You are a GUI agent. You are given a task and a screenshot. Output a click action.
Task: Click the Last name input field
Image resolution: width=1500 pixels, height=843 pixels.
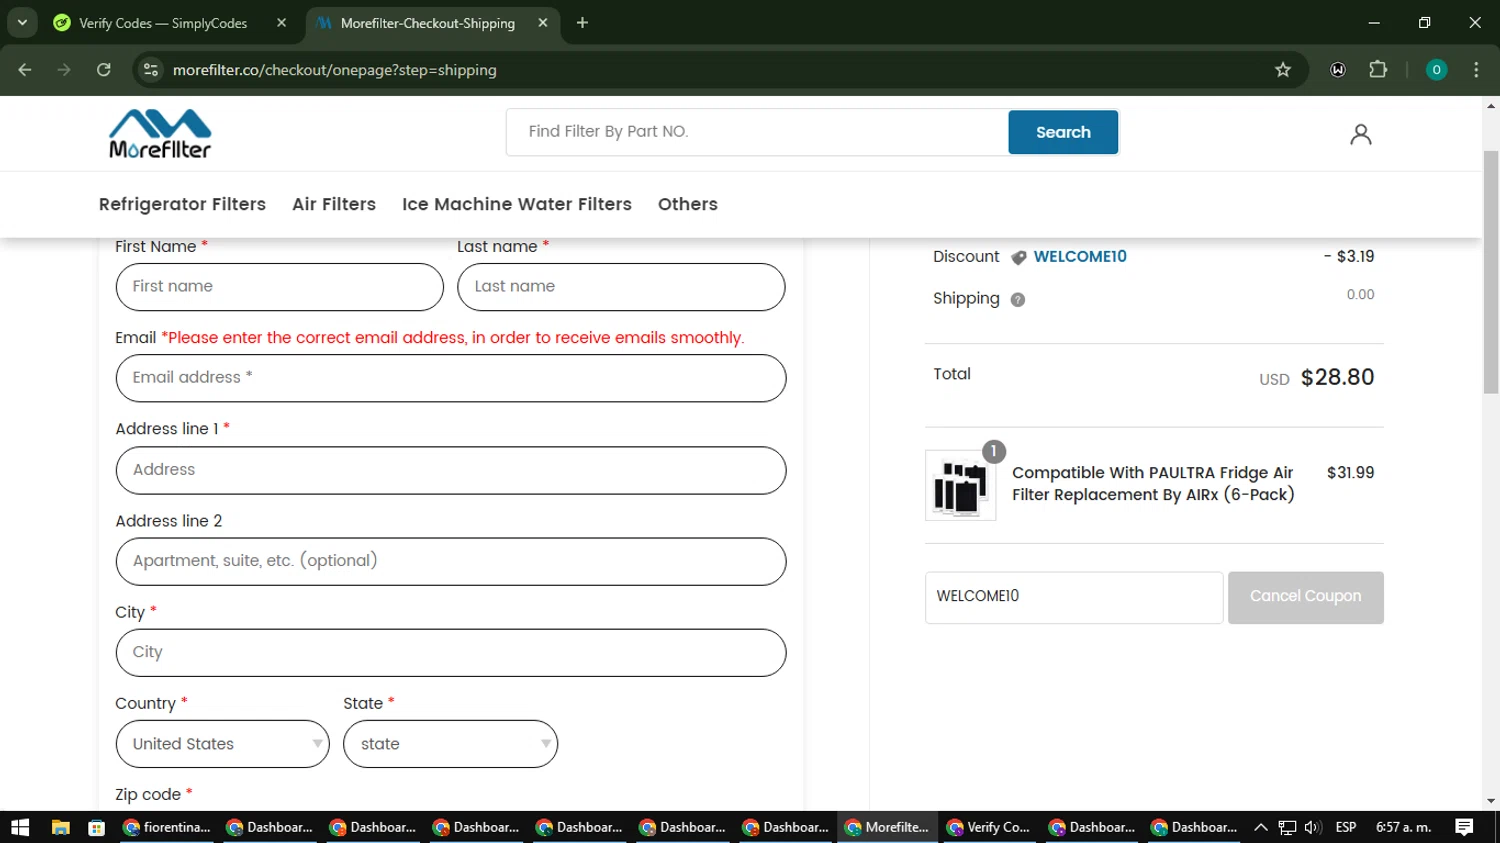(621, 287)
